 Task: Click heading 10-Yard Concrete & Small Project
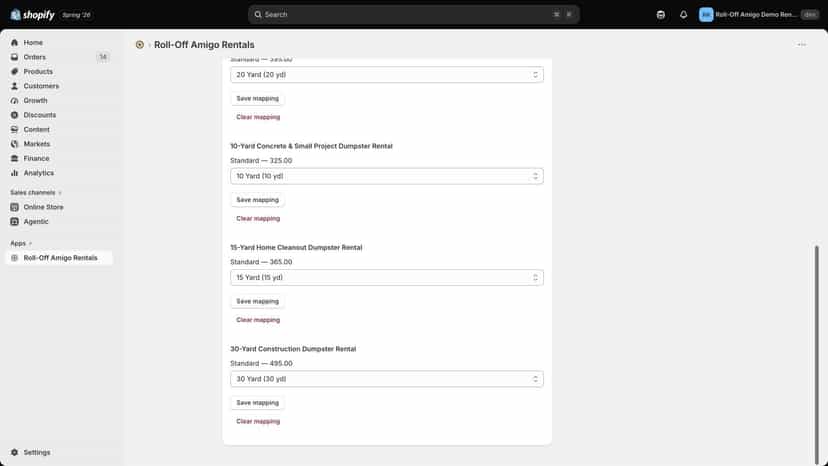coord(312,146)
